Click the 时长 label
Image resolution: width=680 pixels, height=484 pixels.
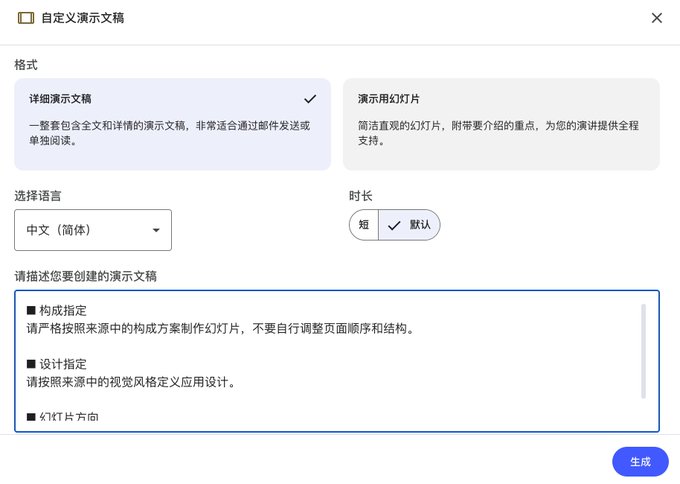click(x=361, y=196)
